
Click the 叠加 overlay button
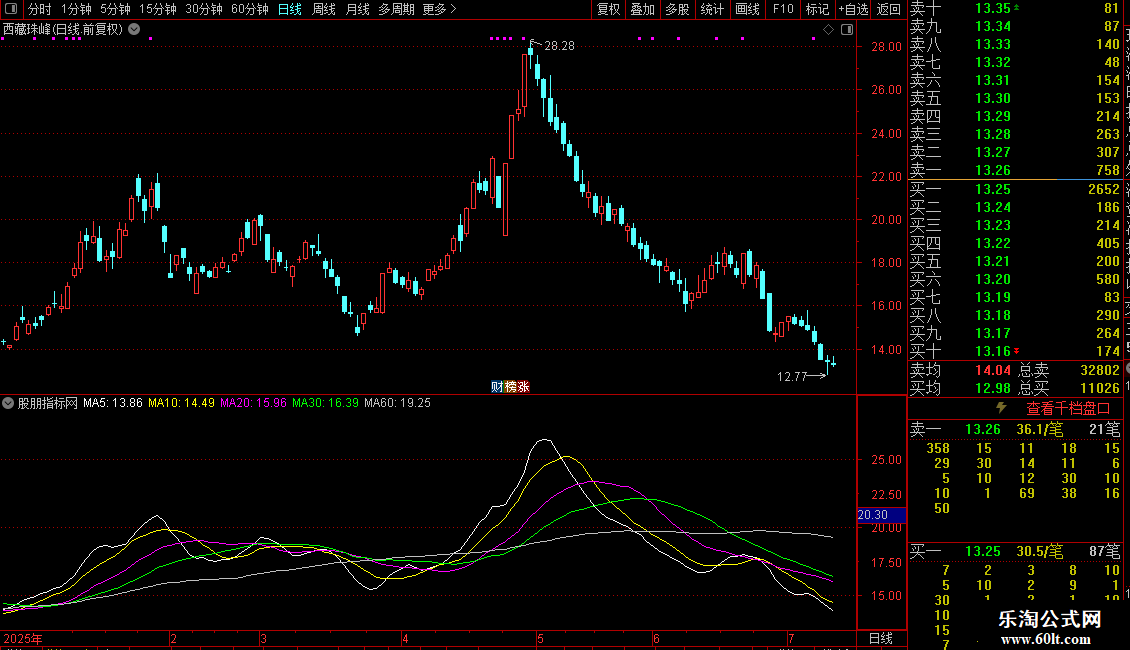pos(643,9)
